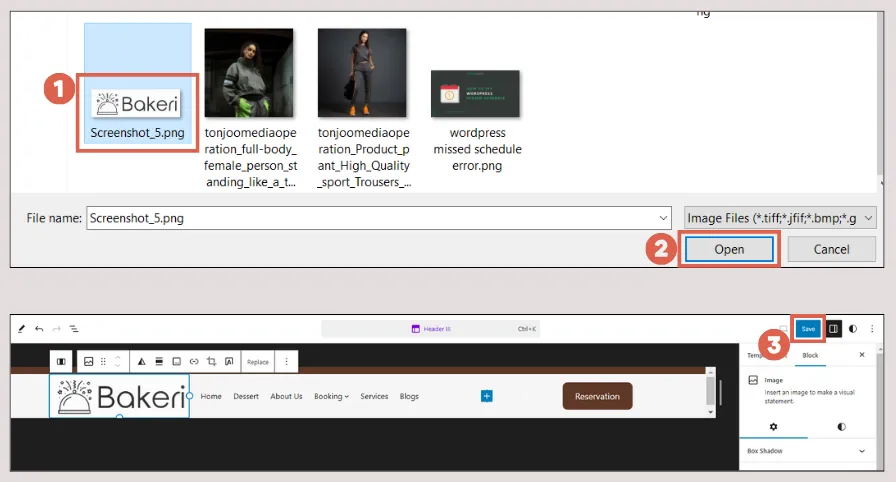The width and height of the screenshot is (896, 482).
Task: Open the gear Settings tab in sidebar
Action: point(773,427)
